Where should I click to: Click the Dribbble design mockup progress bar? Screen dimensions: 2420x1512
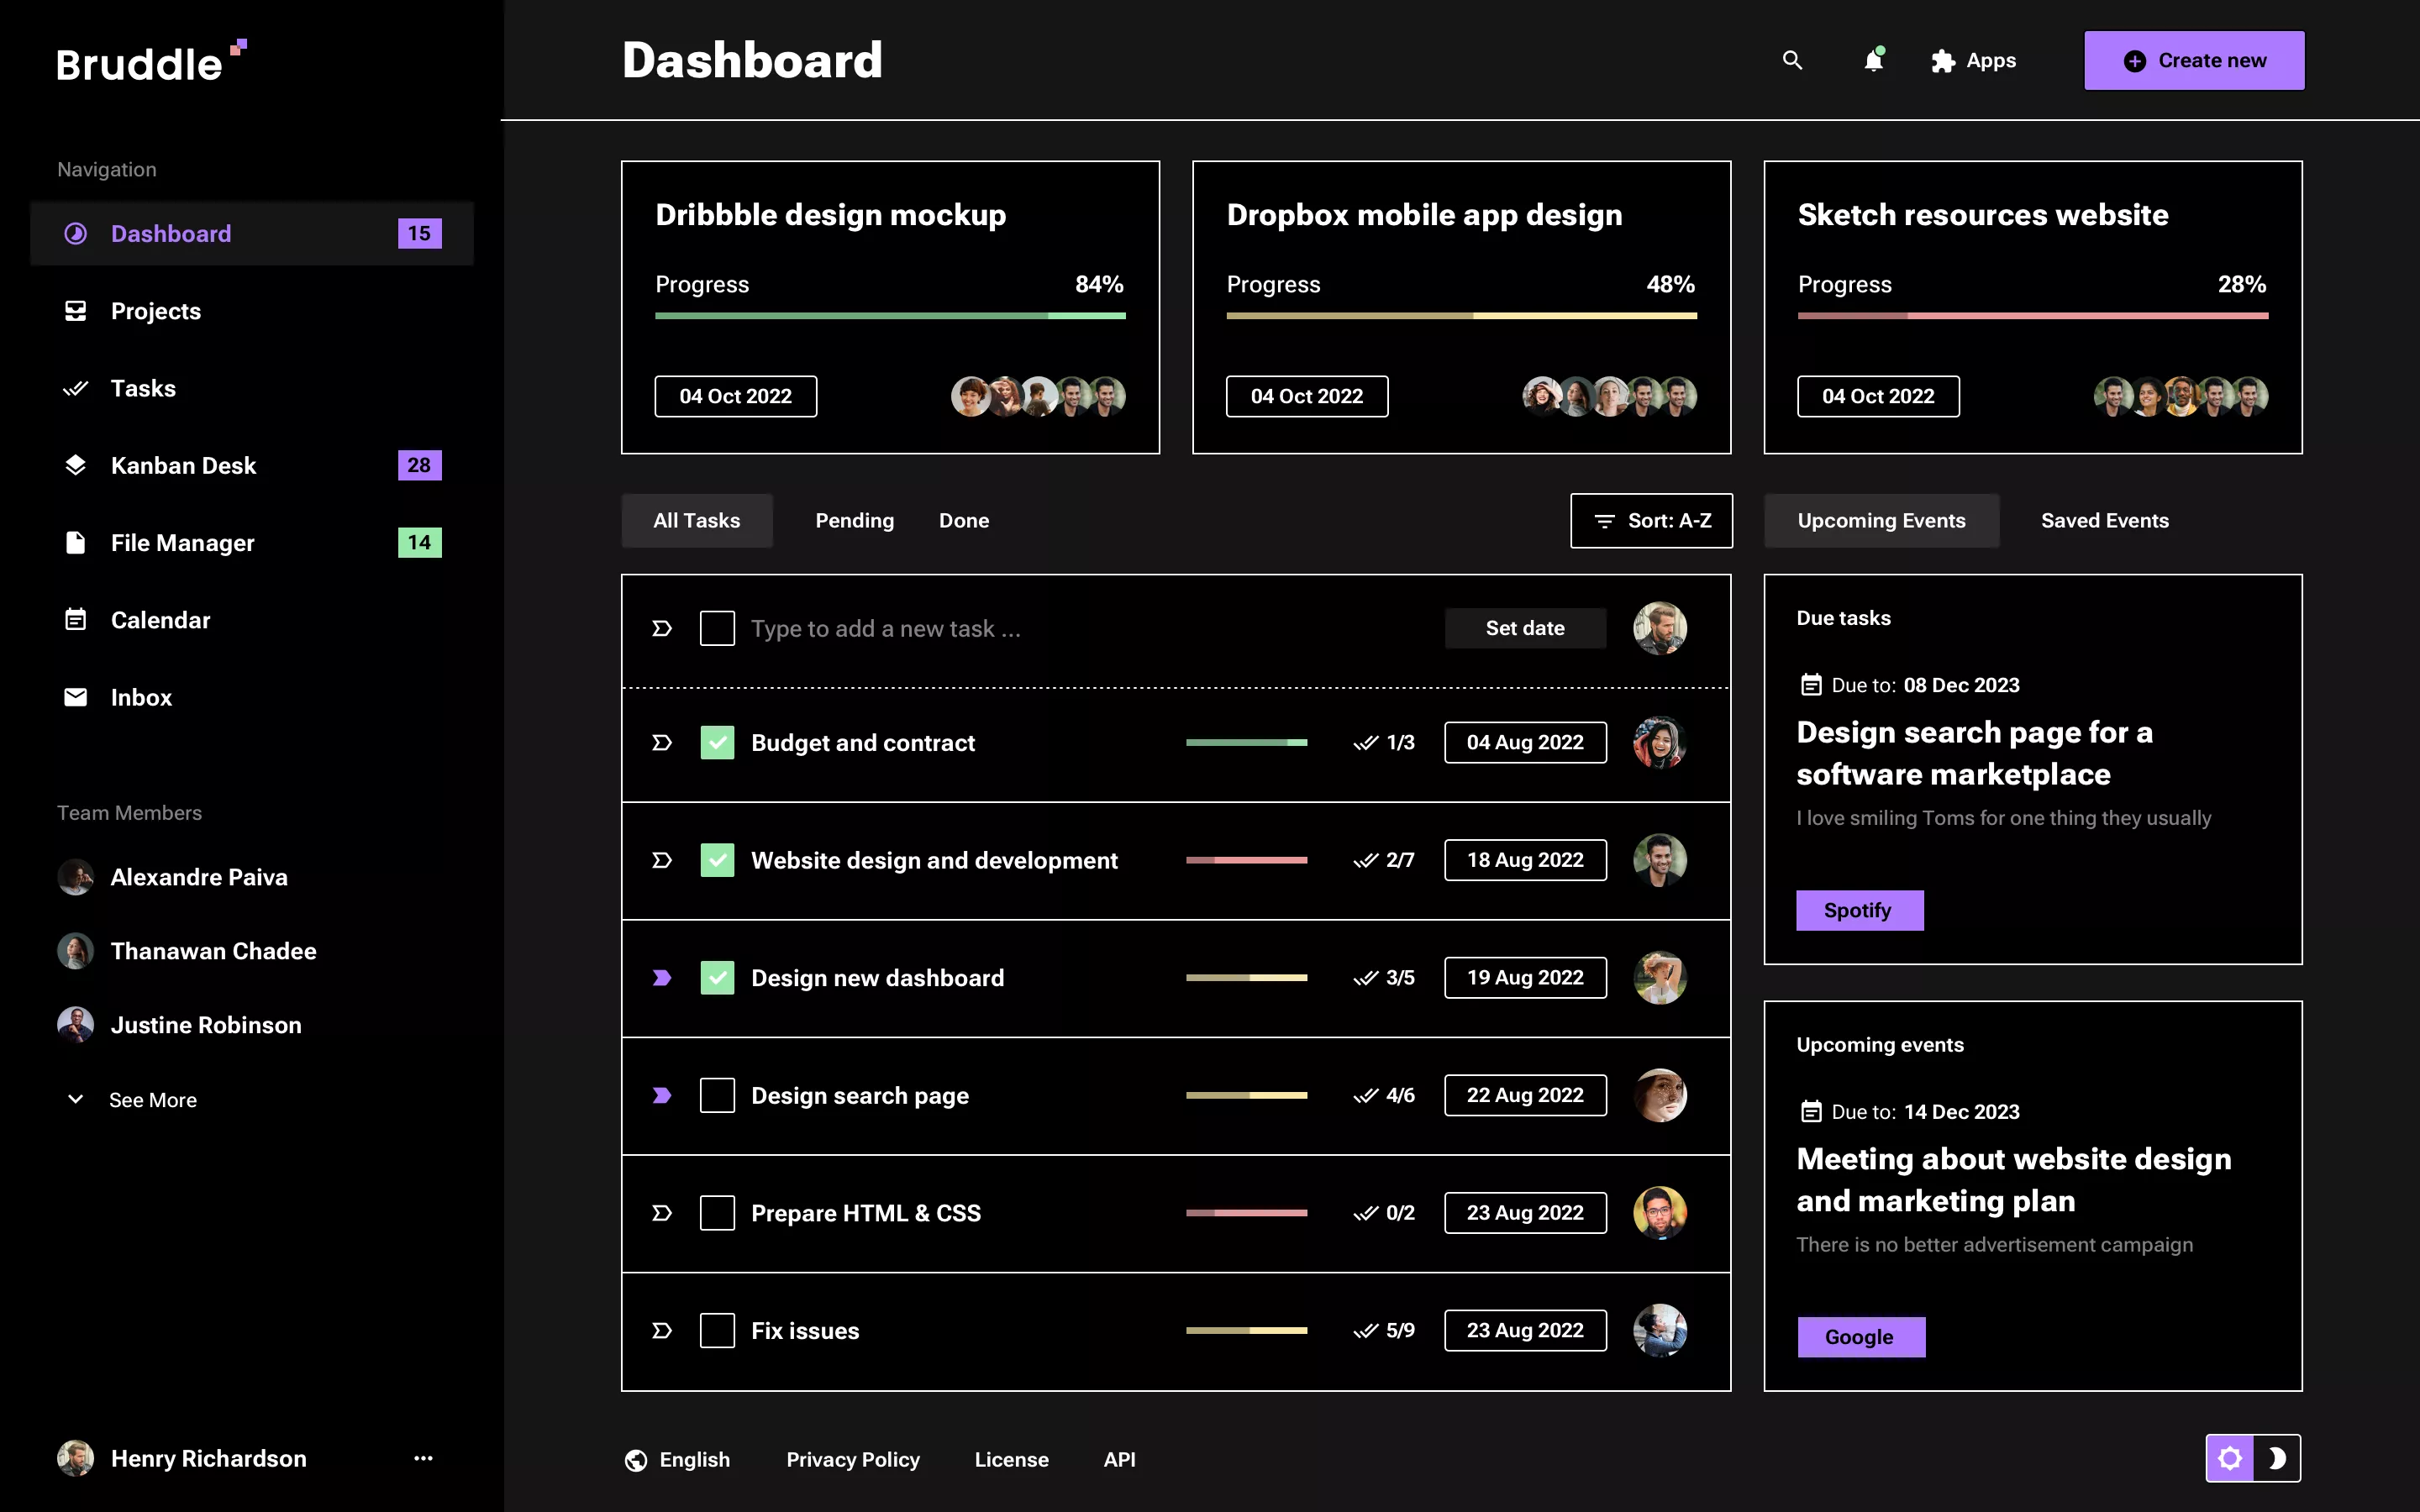890,316
